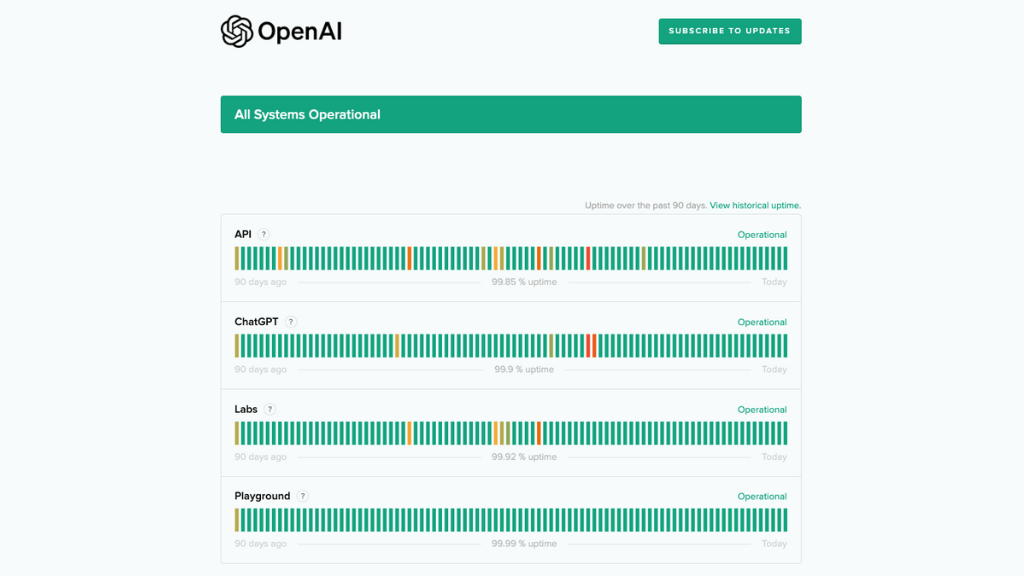This screenshot has width=1024, height=576.
Task: Click the leftmost yellow bar in Labs uptime
Action: coord(237,433)
